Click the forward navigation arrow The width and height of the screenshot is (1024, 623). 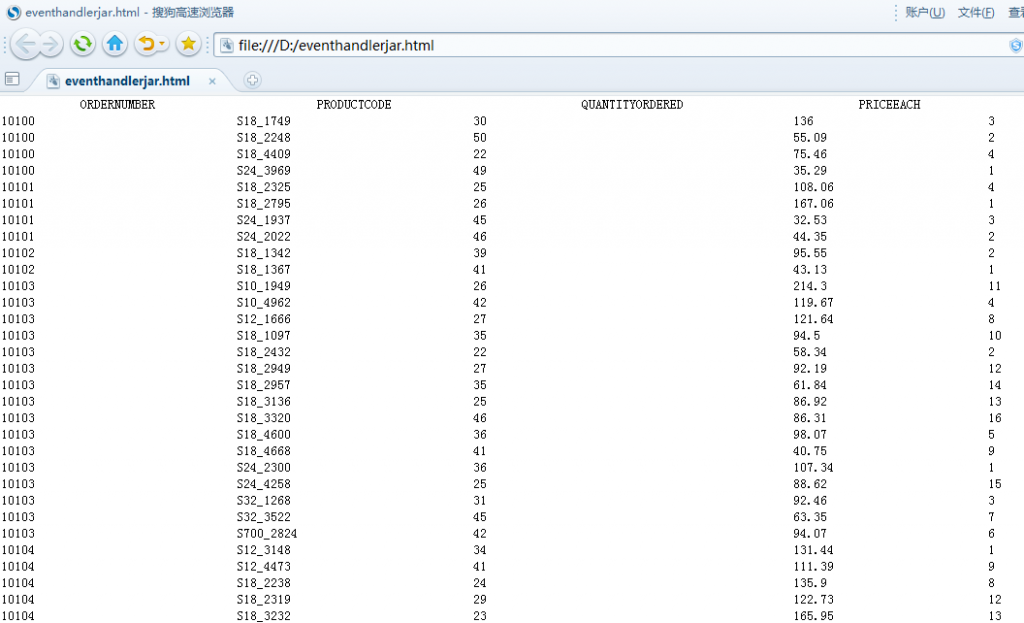coord(50,44)
